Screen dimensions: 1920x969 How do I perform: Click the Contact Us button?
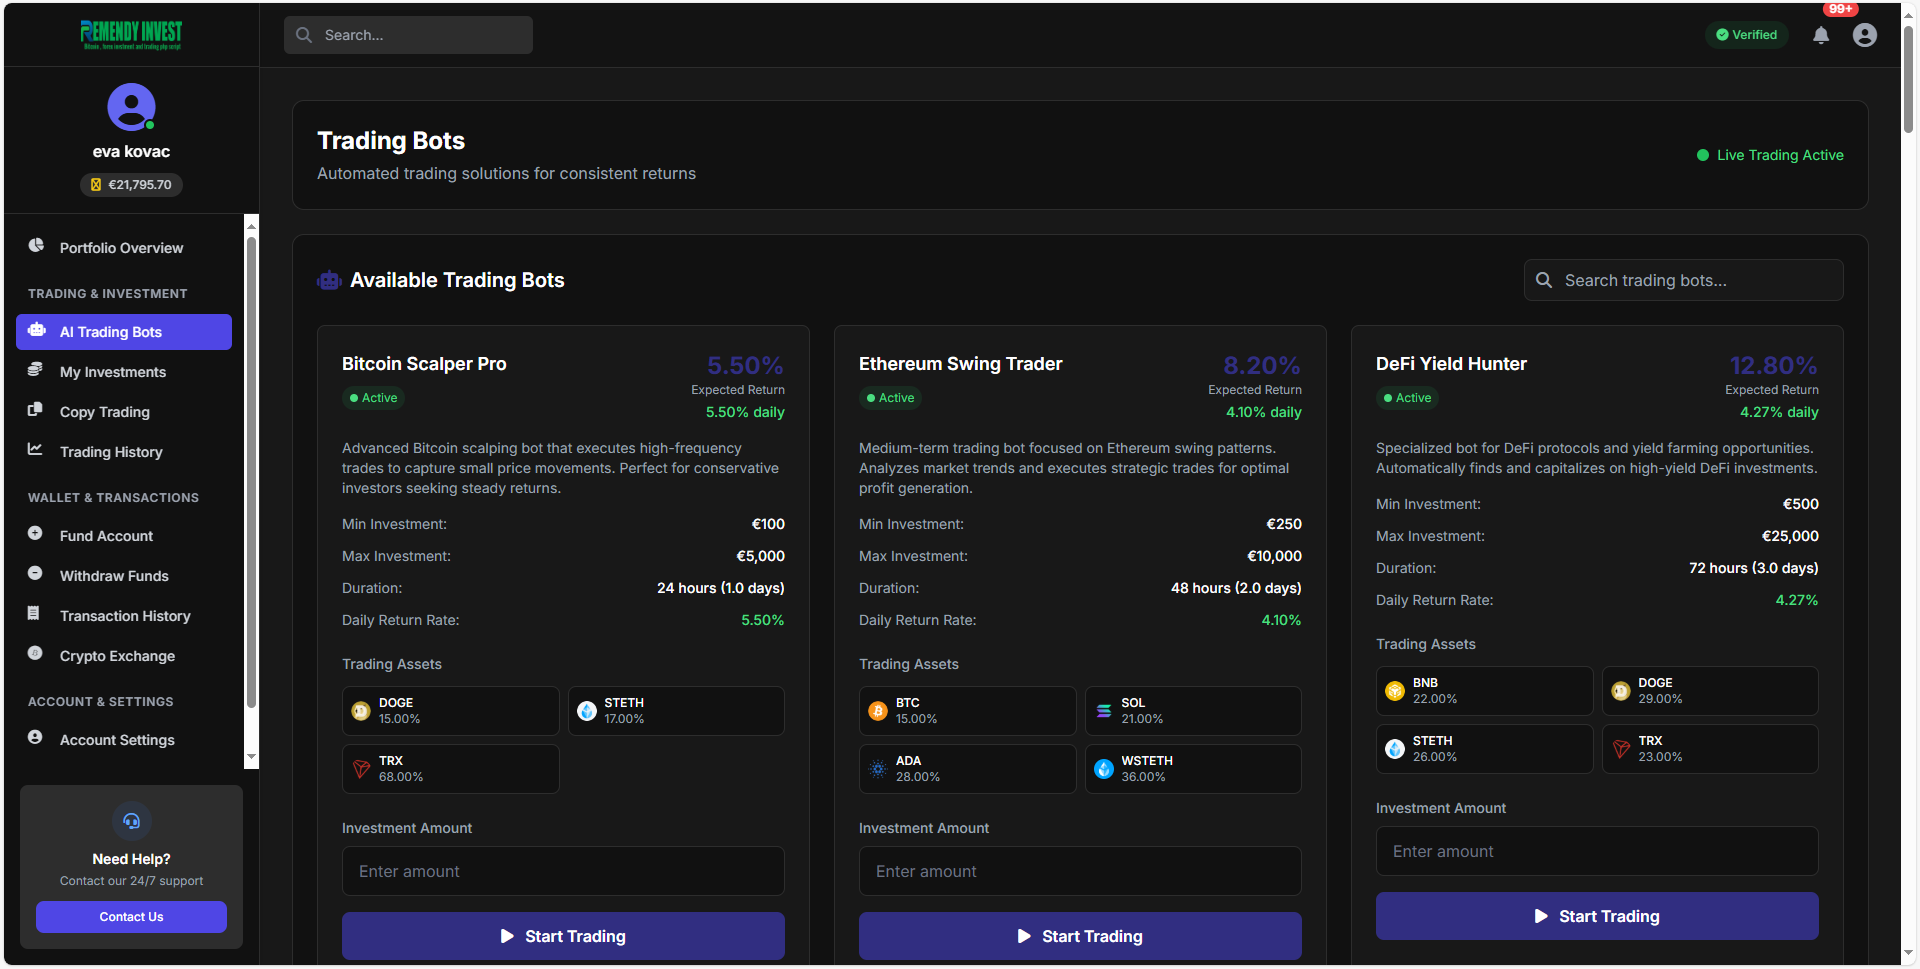click(x=131, y=917)
